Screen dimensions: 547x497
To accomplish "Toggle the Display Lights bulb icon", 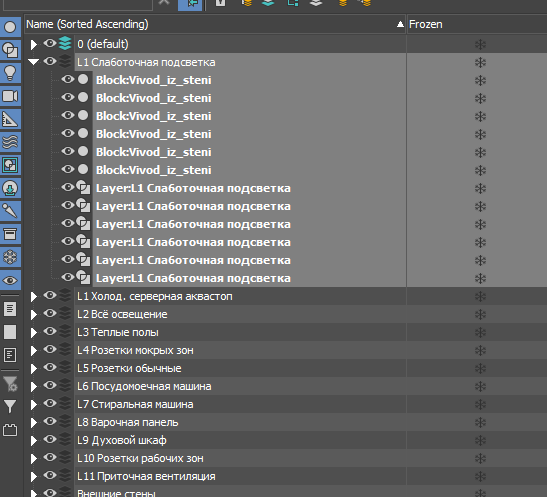I will point(10,73).
